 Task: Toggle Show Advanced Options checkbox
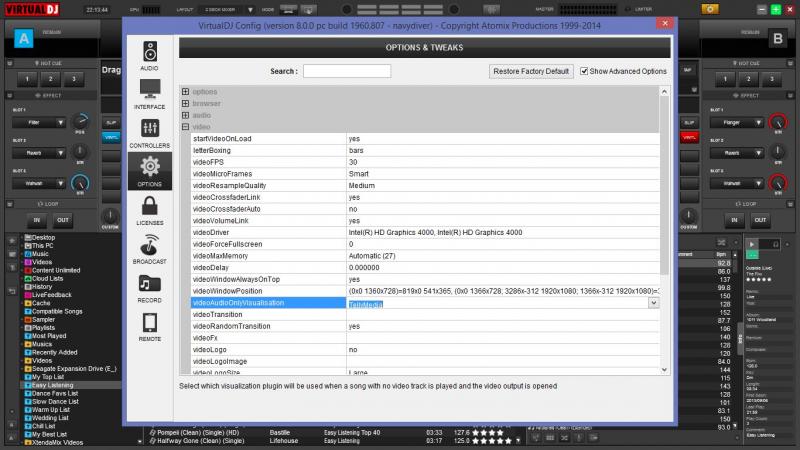pyautogui.click(x=584, y=71)
